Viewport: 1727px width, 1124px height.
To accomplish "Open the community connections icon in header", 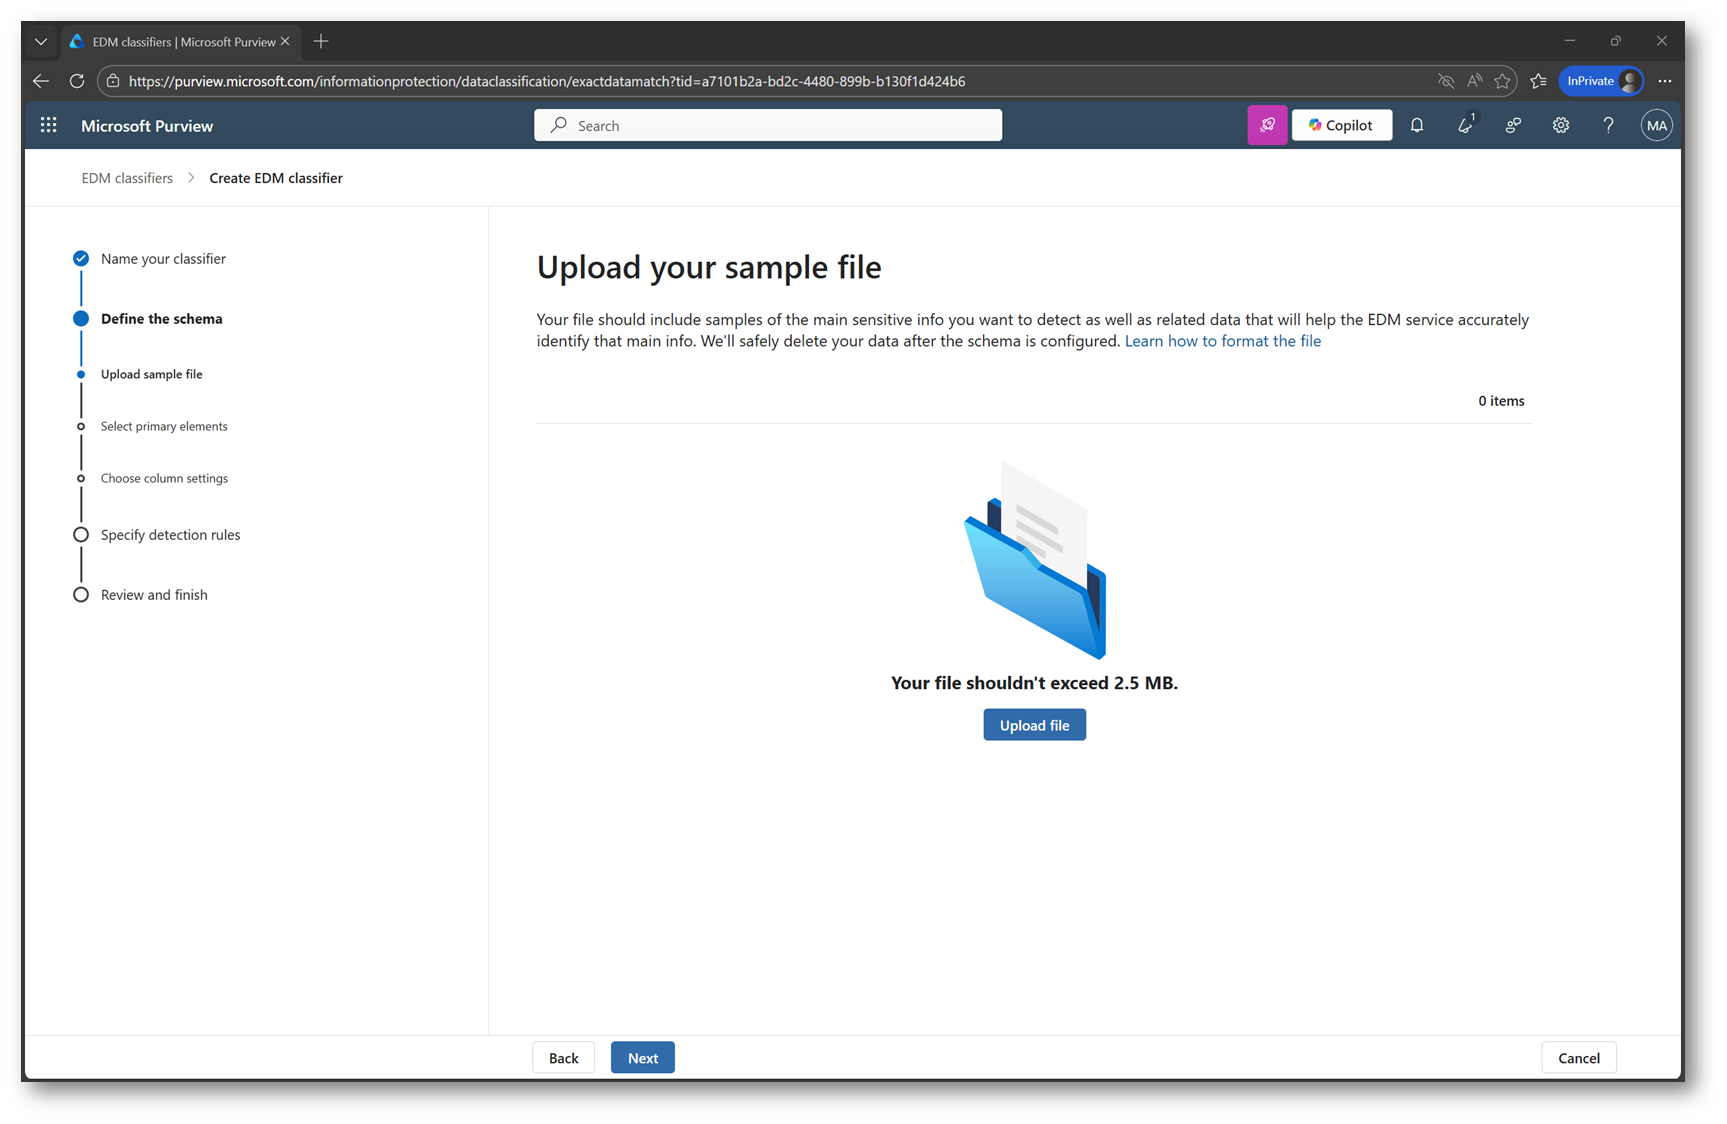I will tap(1513, 125).
